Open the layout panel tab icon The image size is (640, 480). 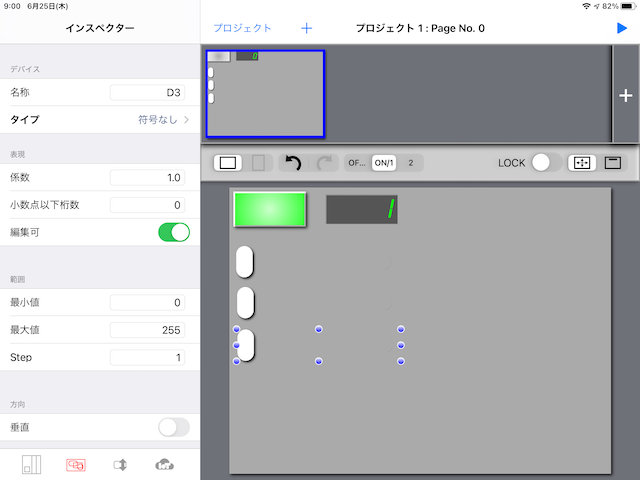(31, 464)
